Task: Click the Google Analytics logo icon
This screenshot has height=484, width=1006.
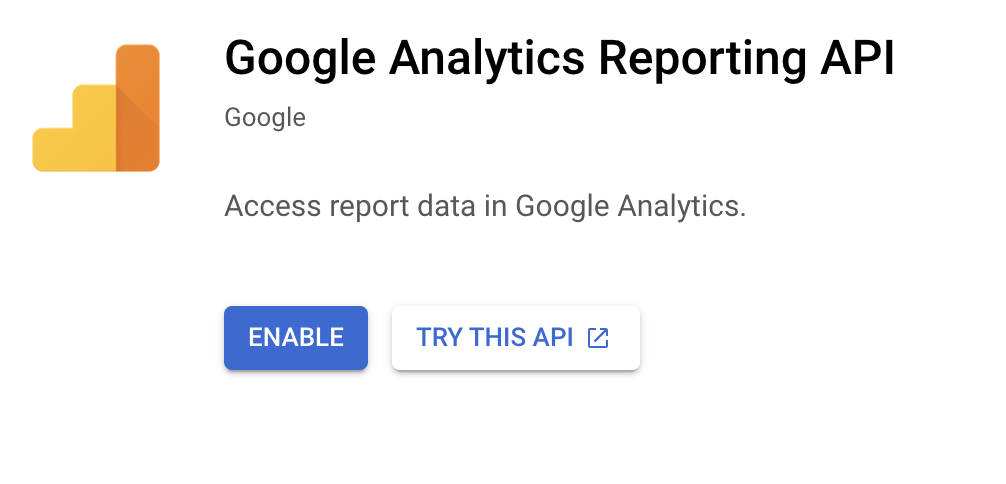Action: pos(96,108)
